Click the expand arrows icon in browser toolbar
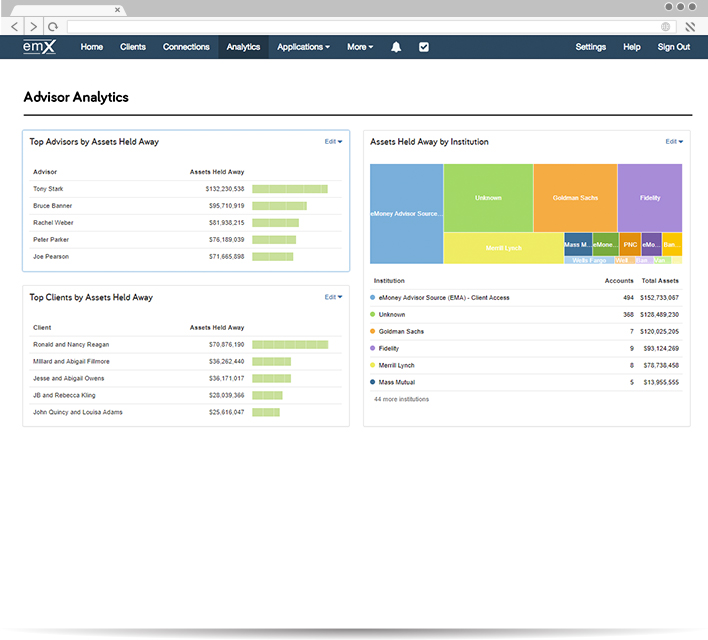 coord(690,27)
